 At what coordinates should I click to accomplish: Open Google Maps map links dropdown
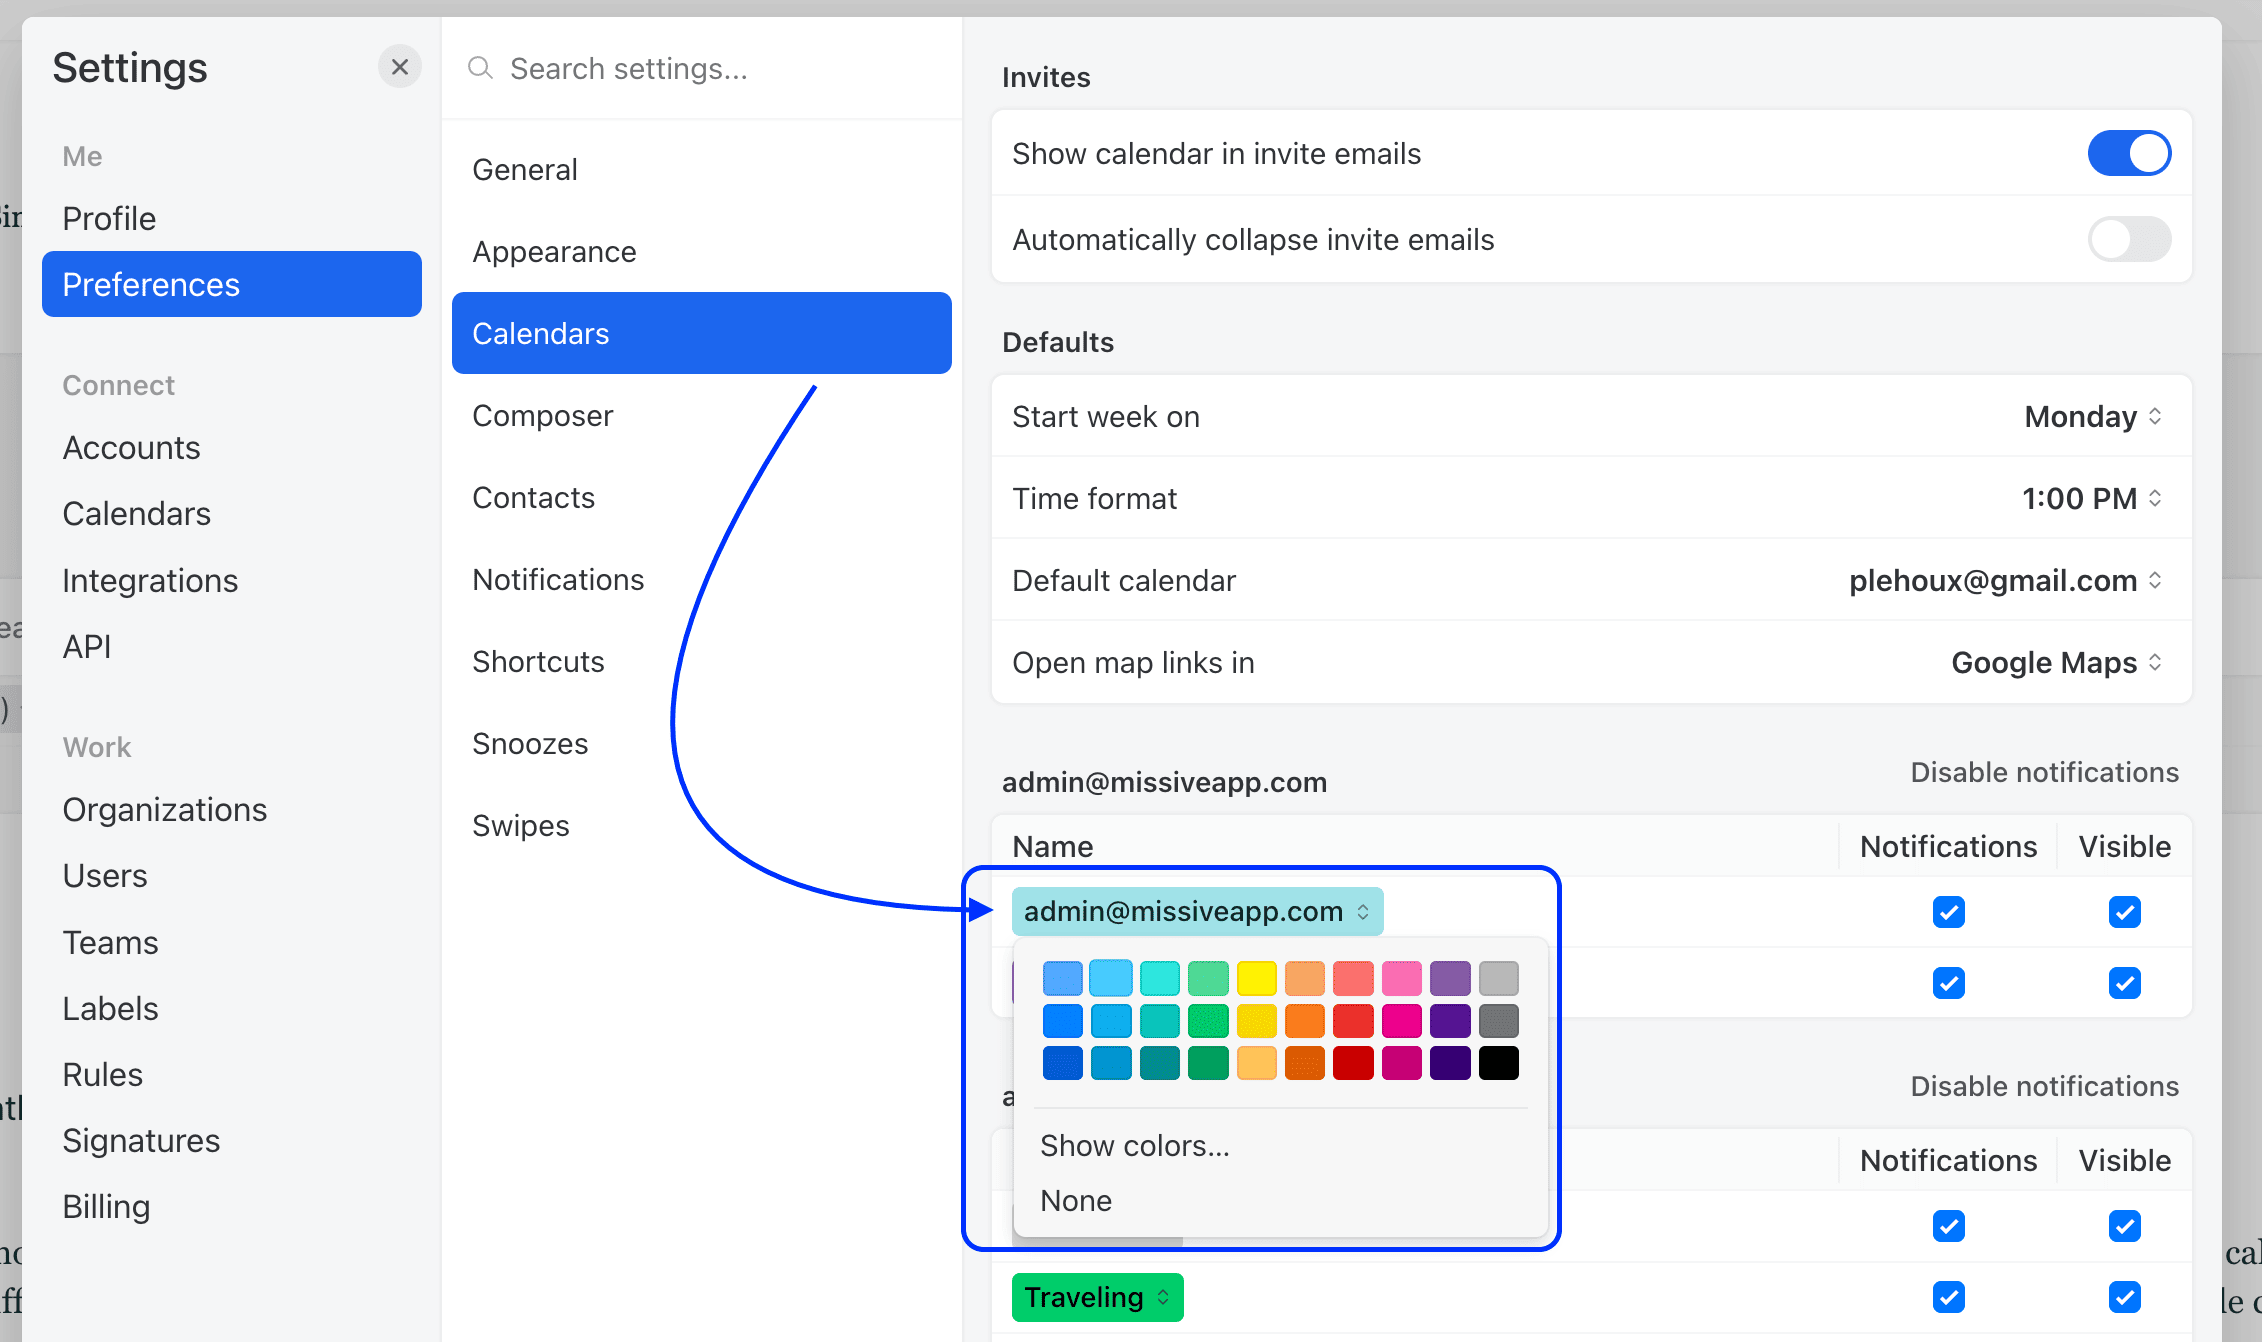coord(2056,663)
